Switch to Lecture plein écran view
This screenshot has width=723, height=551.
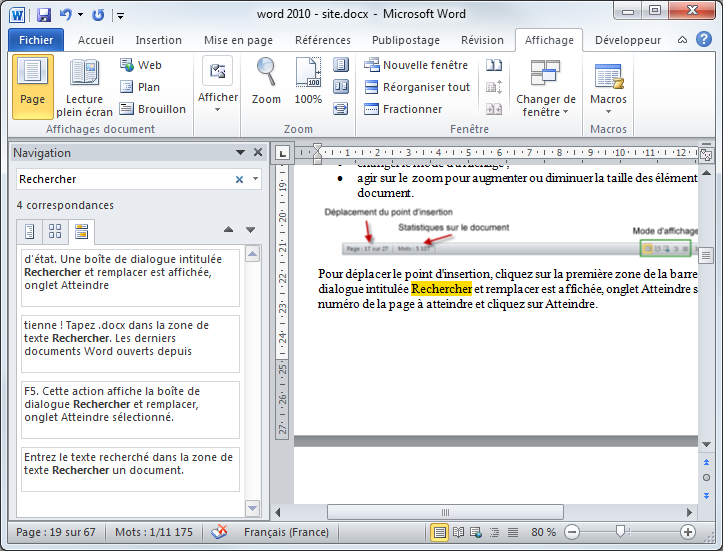pyautogui.click(x=85, y=86)
